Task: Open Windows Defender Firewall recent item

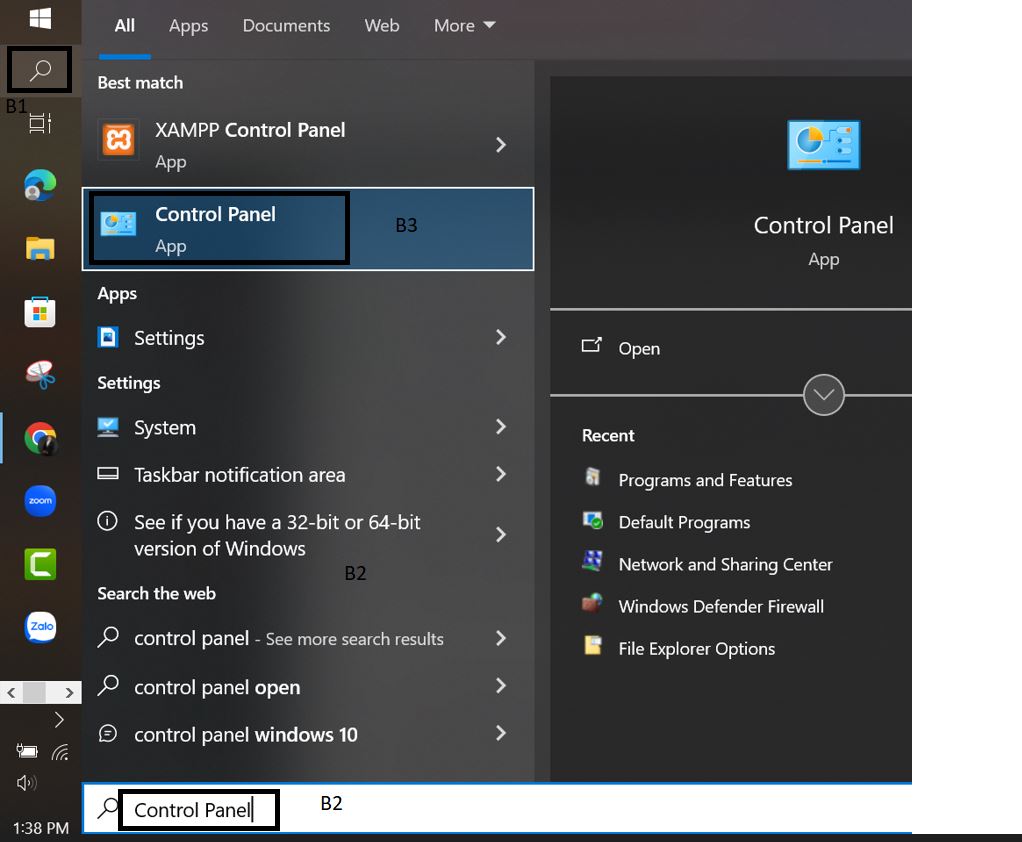Action: [x=720, y=606]
